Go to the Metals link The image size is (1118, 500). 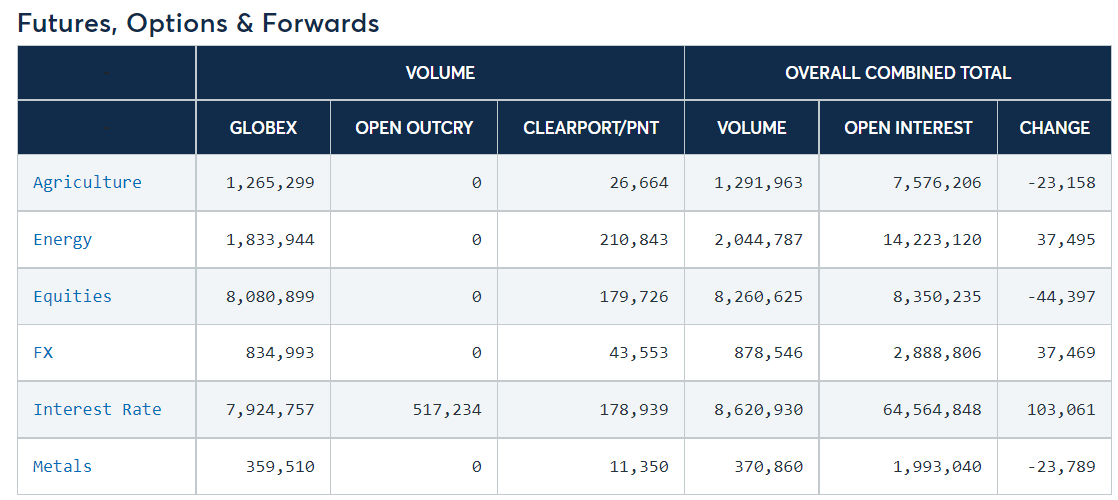[x=62, y=466]
